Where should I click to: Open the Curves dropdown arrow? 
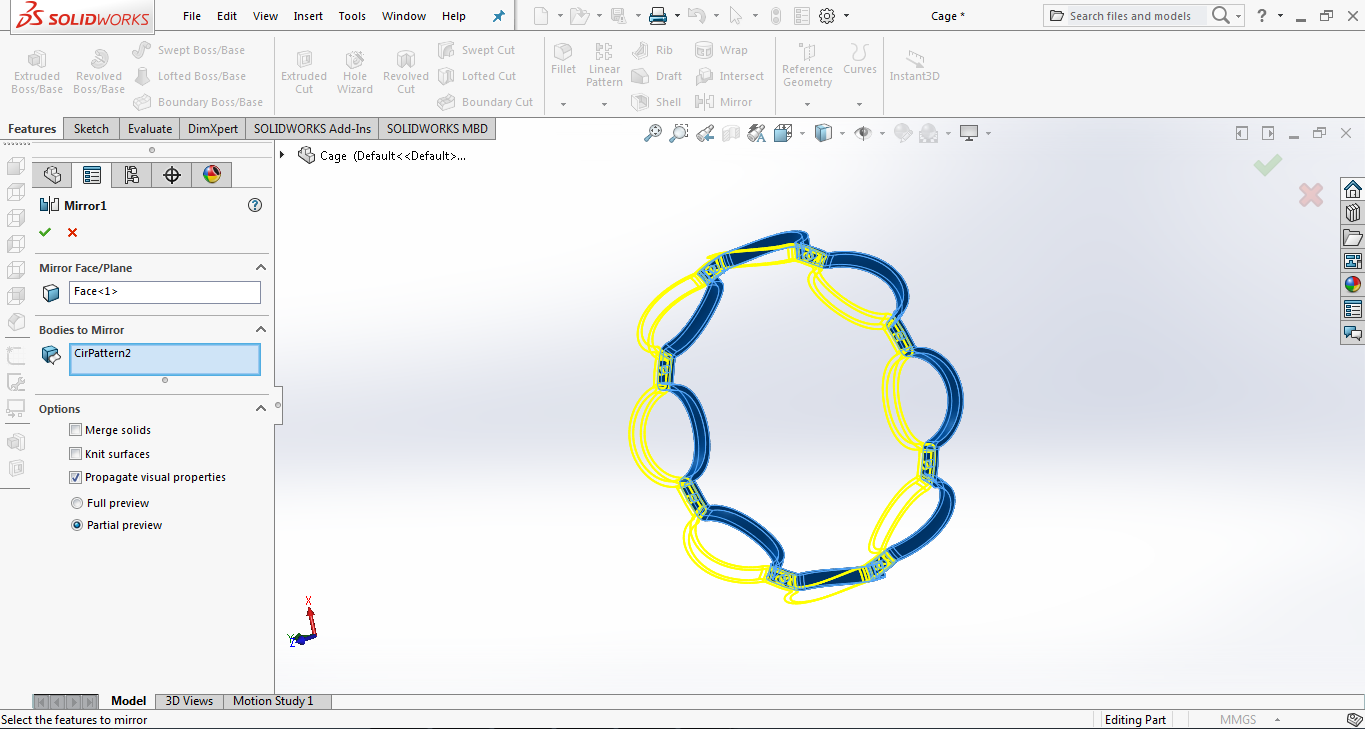click(859, 104)
